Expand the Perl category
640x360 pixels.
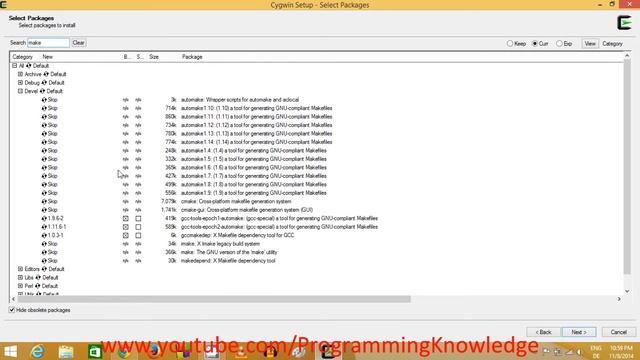20,286
